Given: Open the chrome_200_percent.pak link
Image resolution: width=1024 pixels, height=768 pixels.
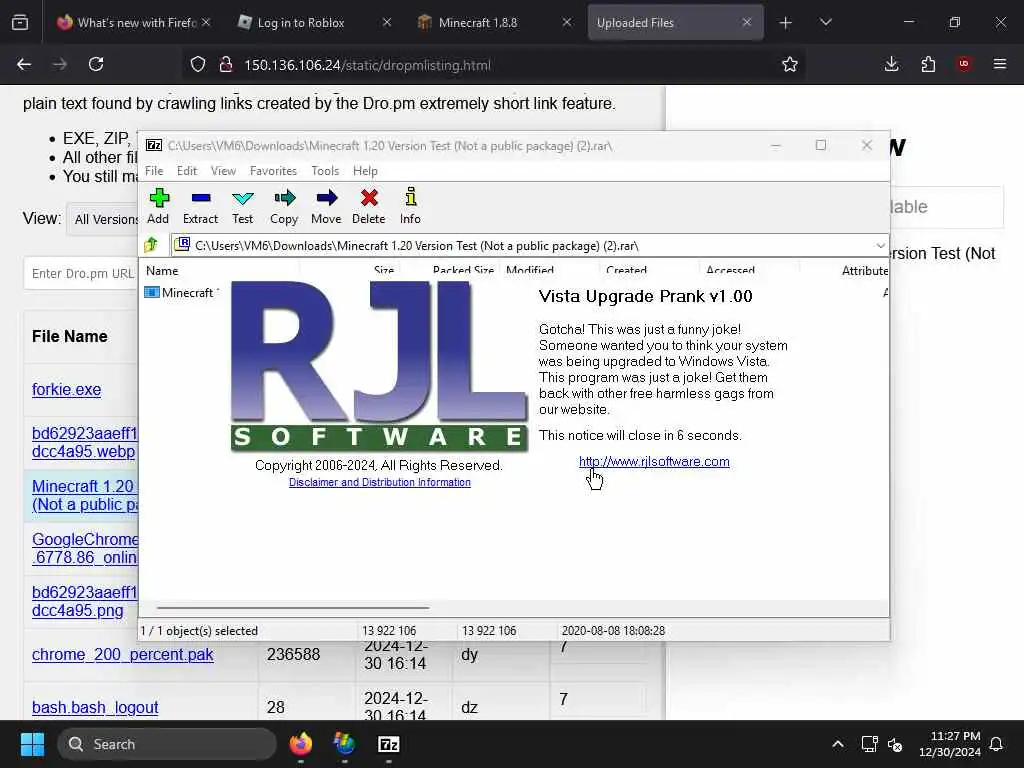Looking at the screenshot, I should point(123,654).
